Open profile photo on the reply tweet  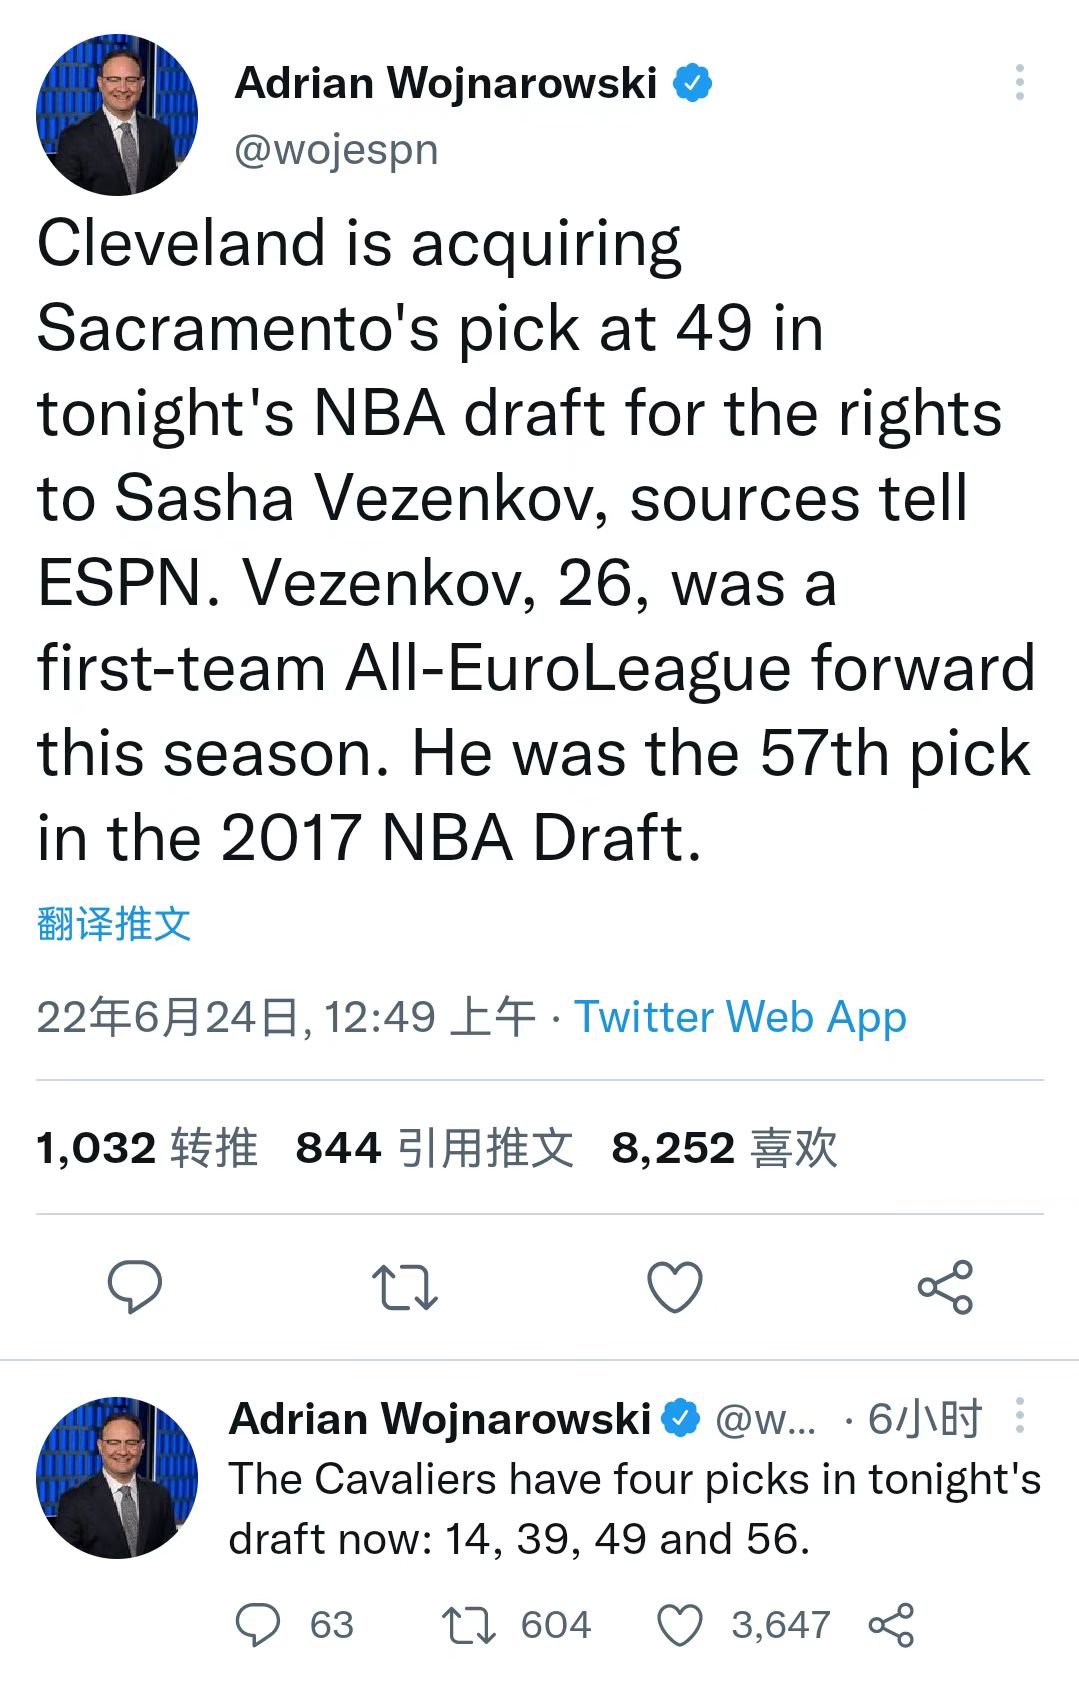[x=116, y=1477]
